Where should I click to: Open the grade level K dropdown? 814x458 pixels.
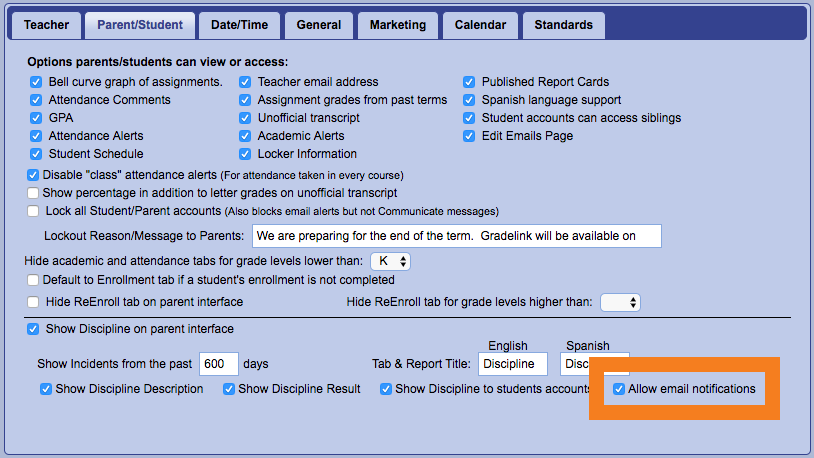click(390, 261)
